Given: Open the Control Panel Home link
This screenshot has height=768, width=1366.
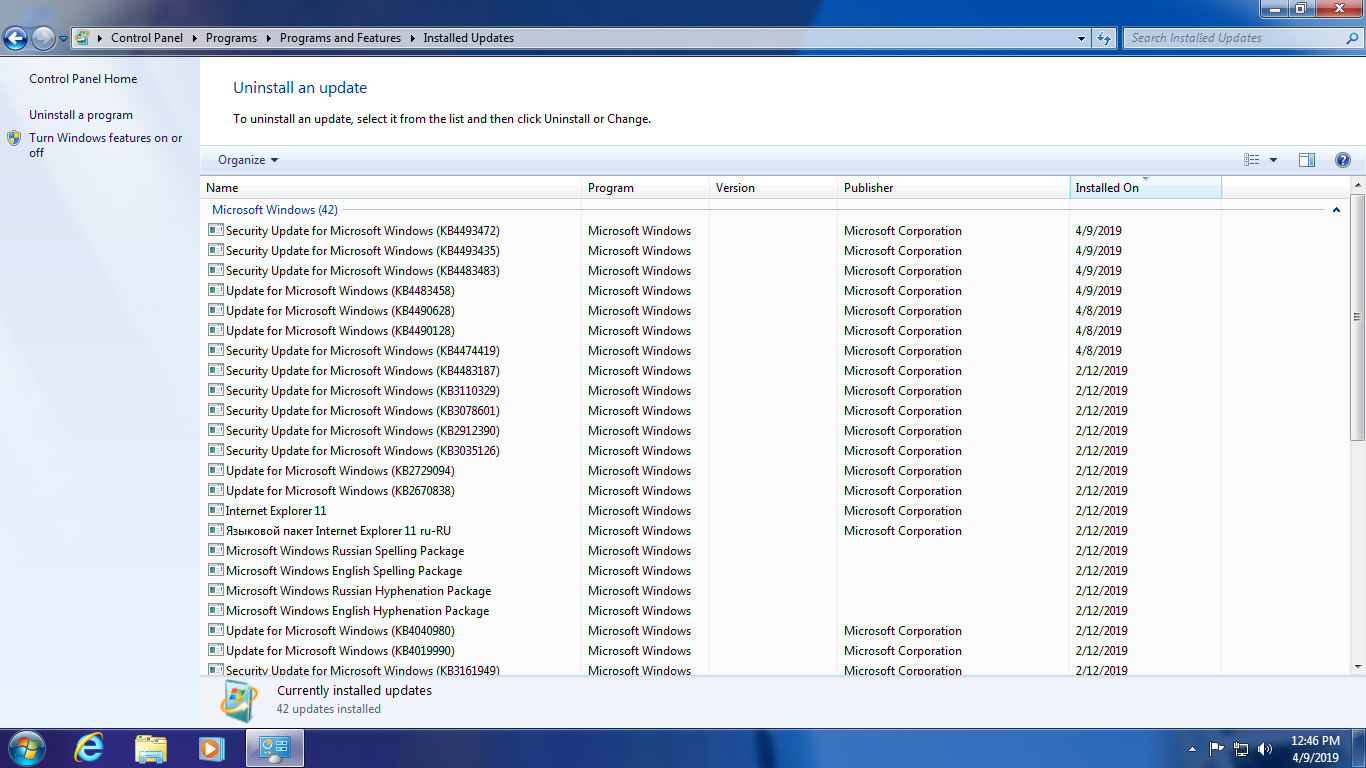Looking at the screenshot, I should (x=83, y=79).
